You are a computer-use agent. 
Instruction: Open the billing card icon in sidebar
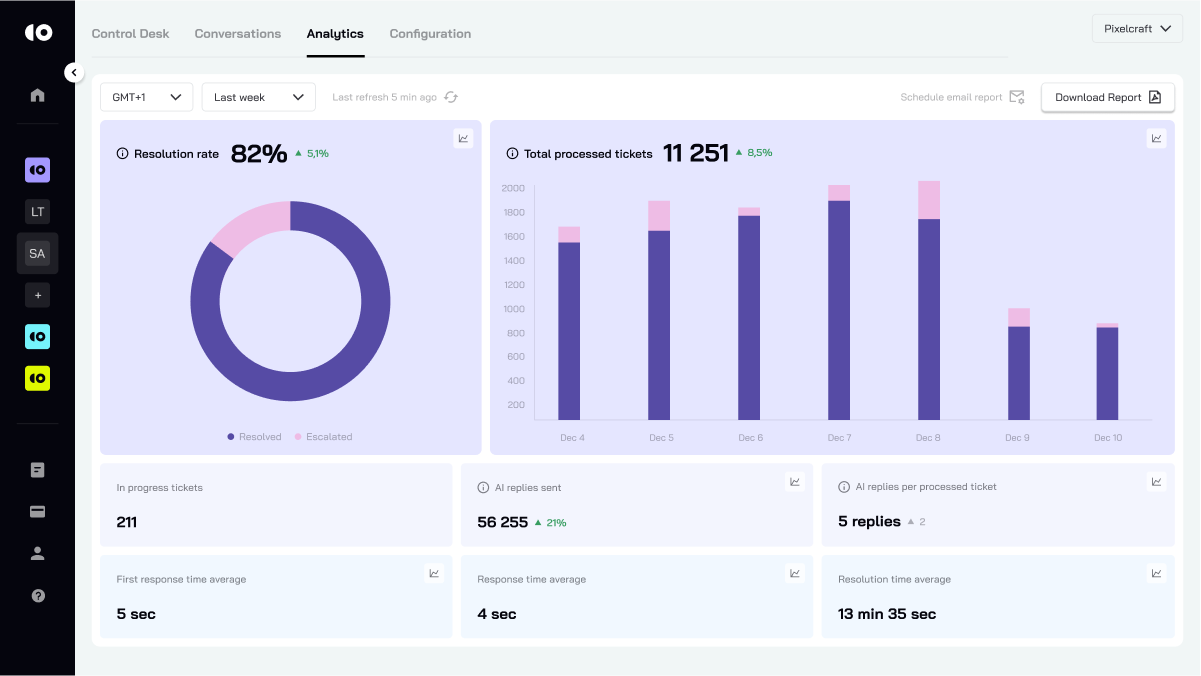(38, 512)
